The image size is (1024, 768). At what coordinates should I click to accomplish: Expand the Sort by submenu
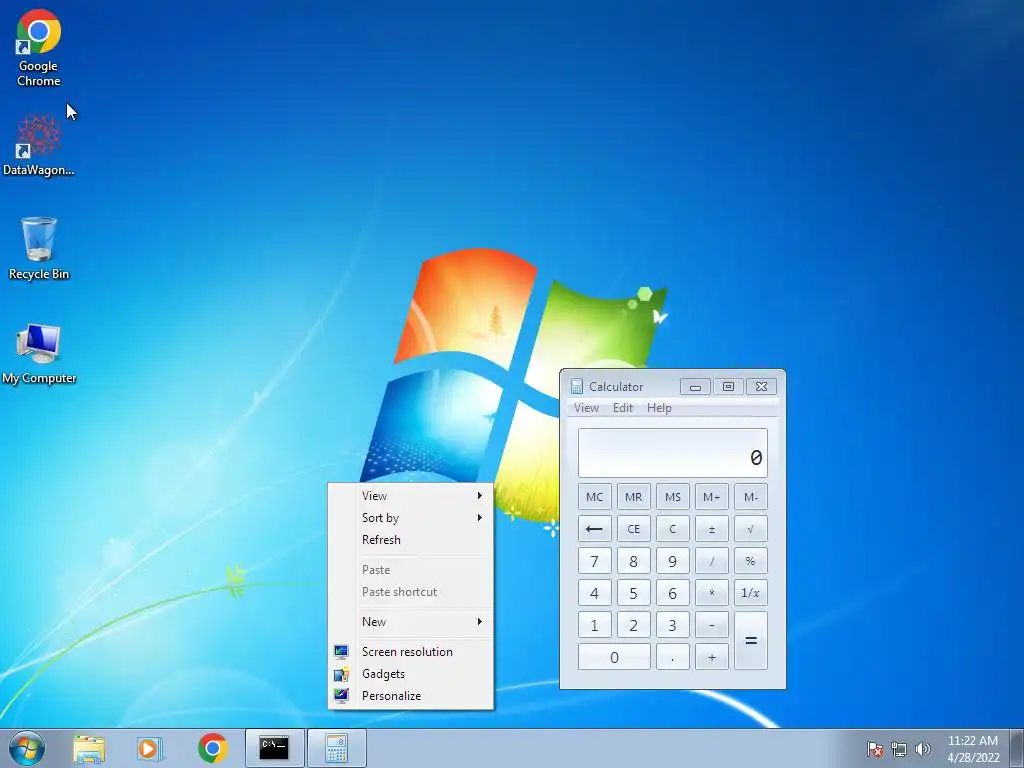click(x=411, y=518)
